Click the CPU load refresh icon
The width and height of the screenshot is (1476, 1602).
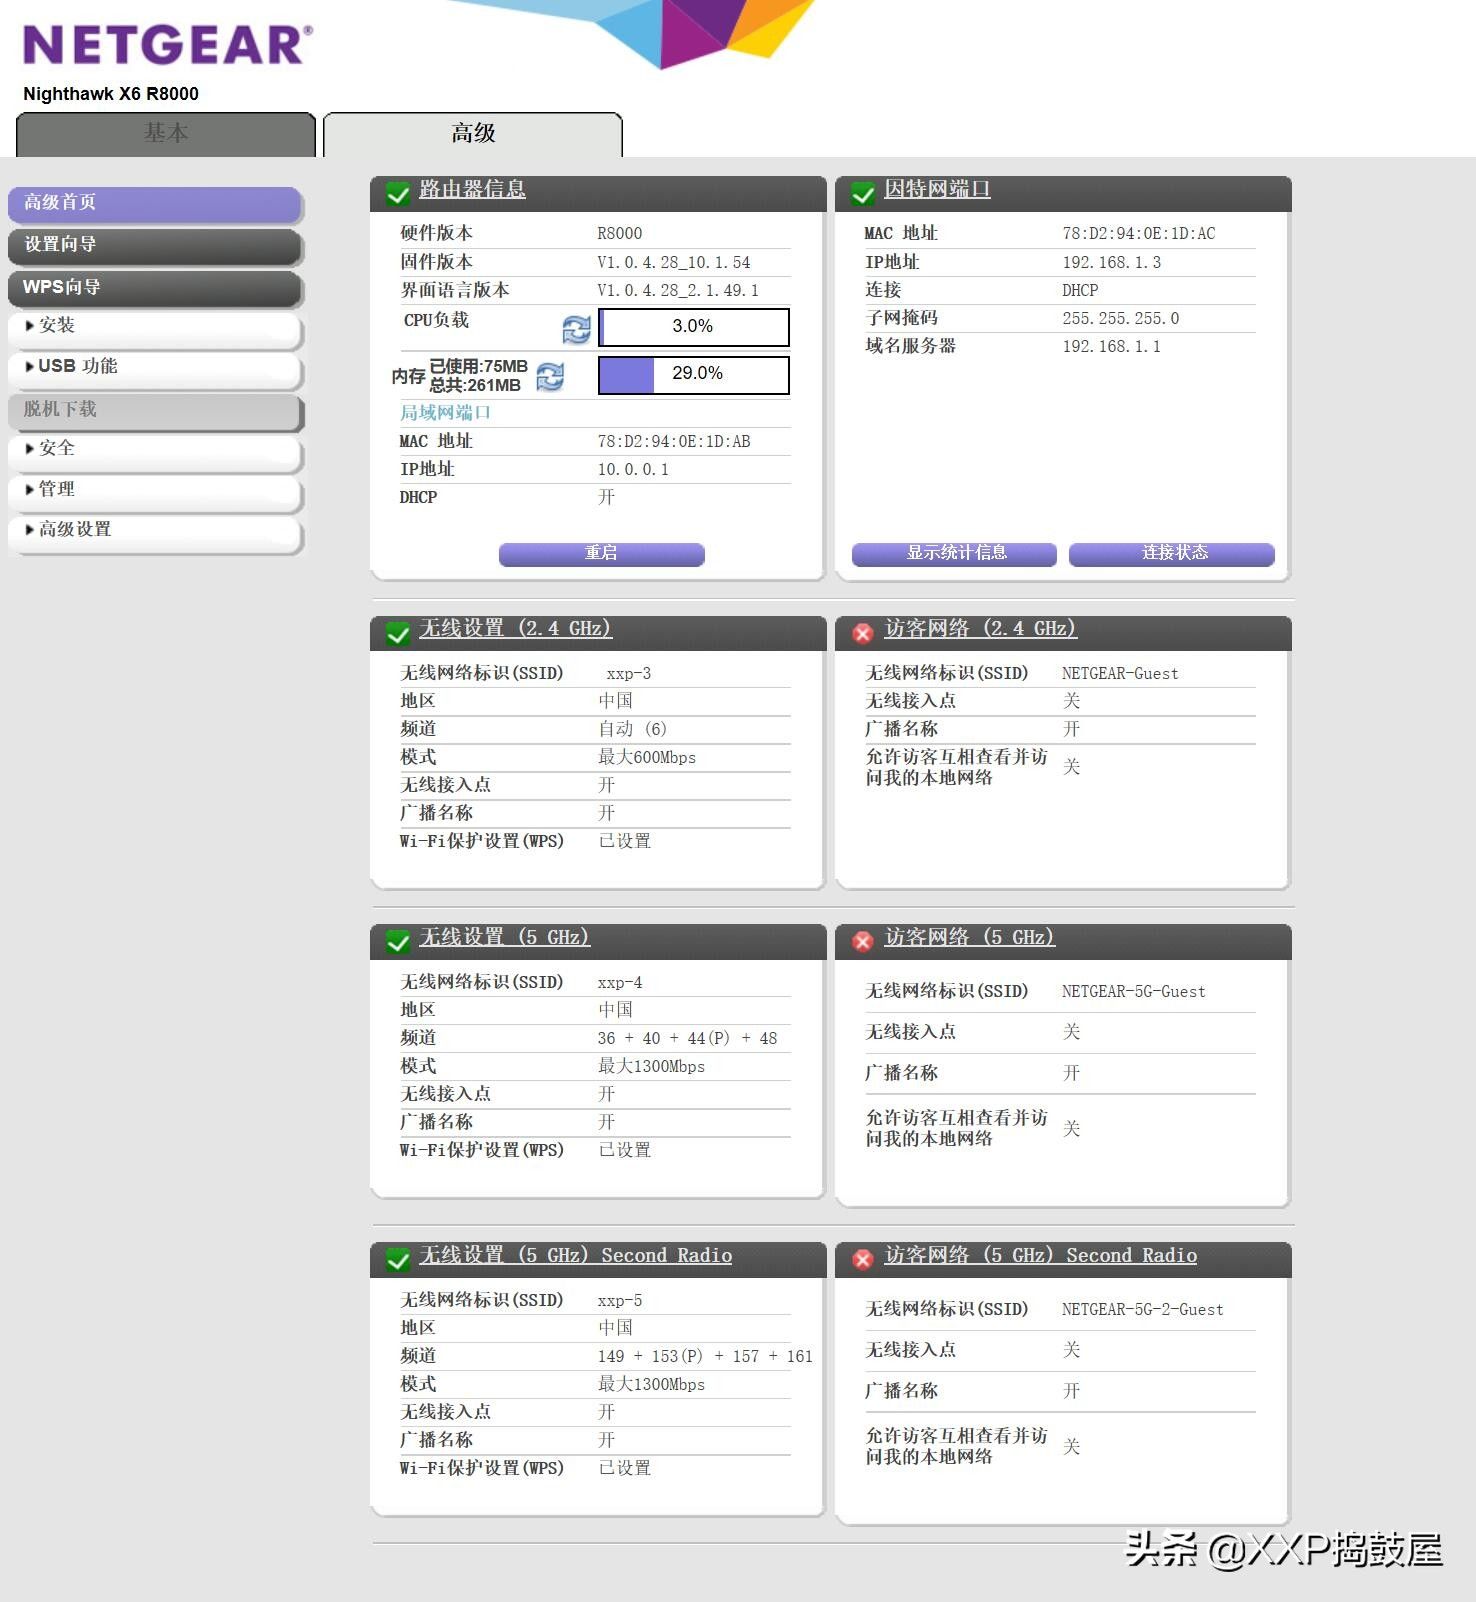click(576, 329)
